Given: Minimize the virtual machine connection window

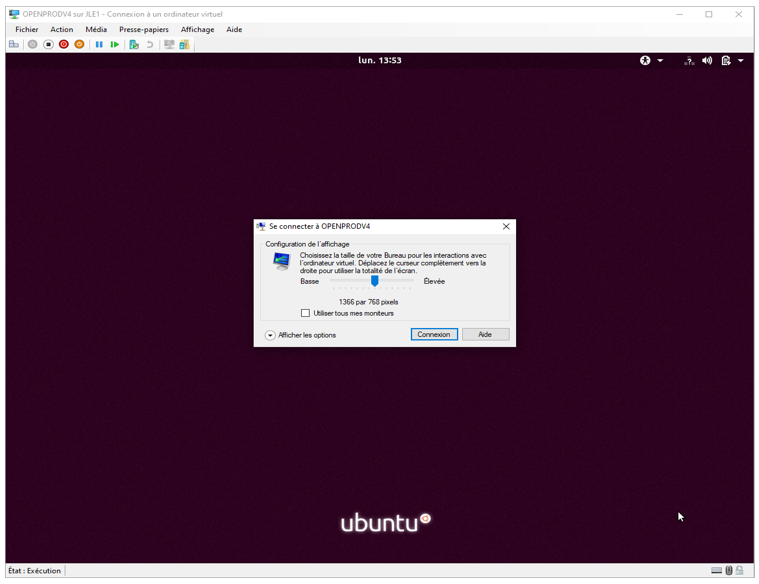Looking at the screenshot, I should [680, 15].
